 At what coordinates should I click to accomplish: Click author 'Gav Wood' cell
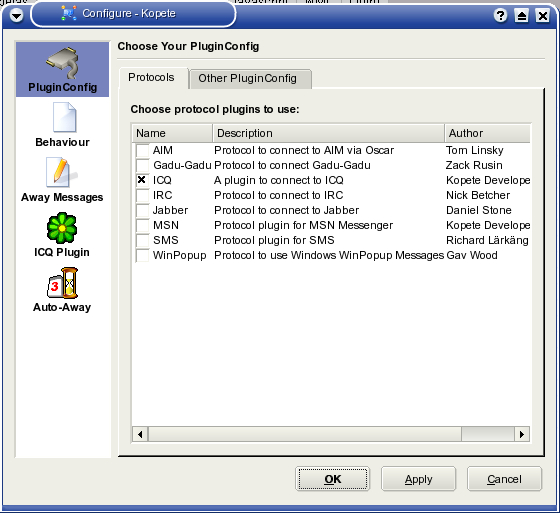[472, 255]
